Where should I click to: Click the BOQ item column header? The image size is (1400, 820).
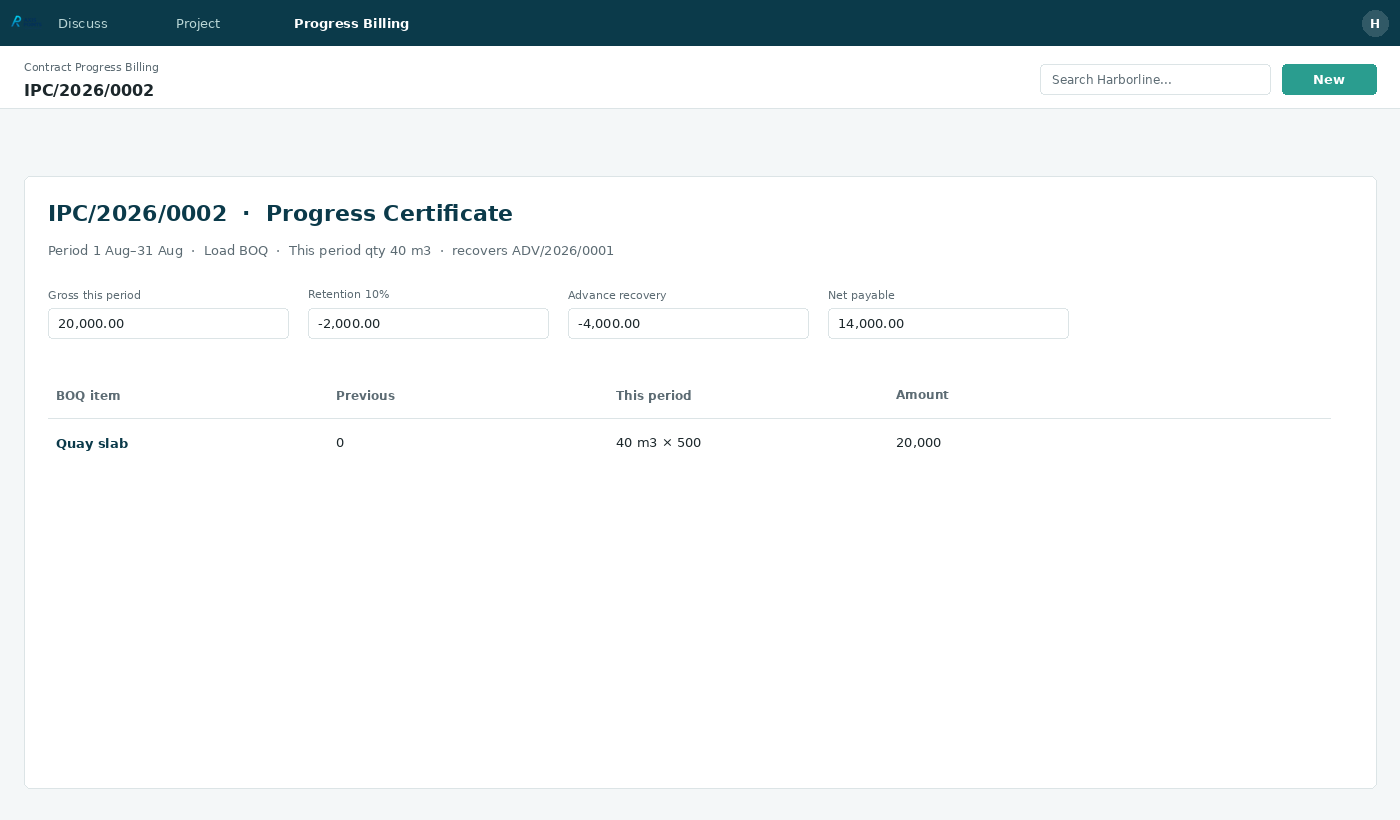[88, 395]
